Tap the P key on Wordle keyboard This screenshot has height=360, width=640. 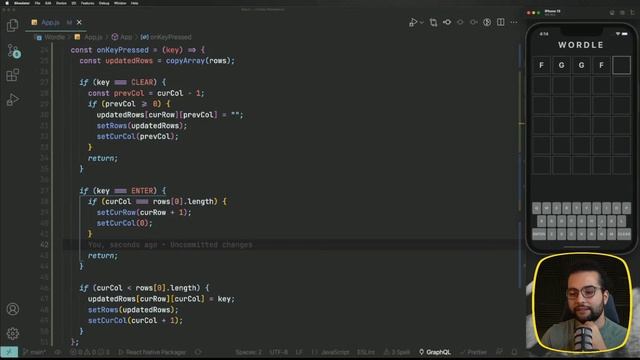(x=627, y=208)
